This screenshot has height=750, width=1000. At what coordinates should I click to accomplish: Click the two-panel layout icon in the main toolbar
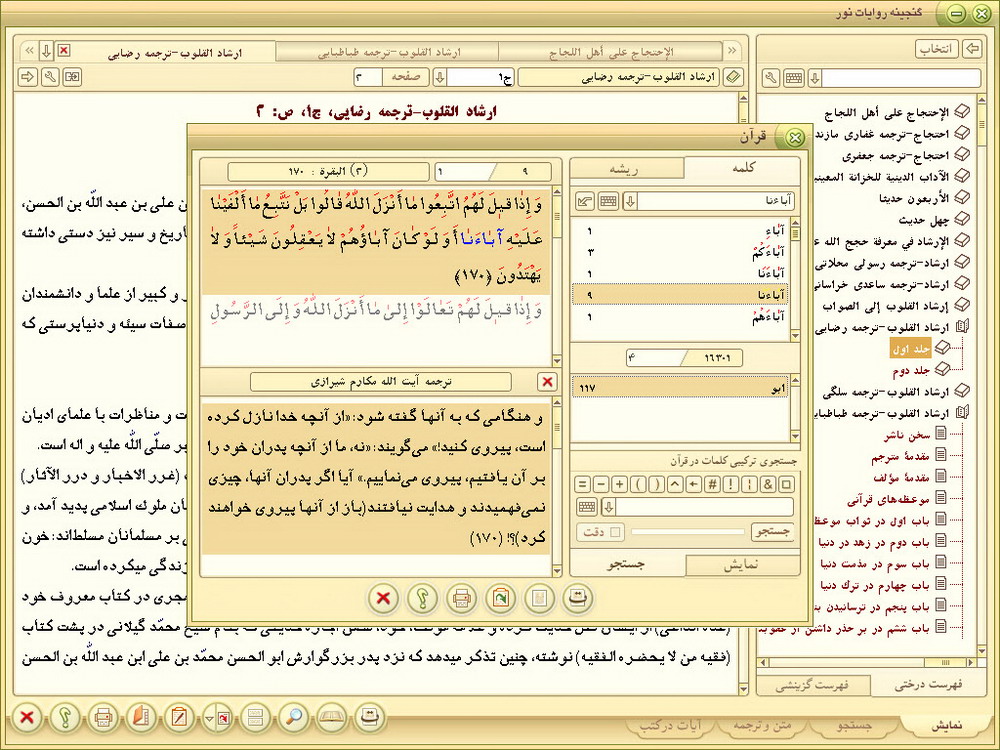click(x=255, y=718)
